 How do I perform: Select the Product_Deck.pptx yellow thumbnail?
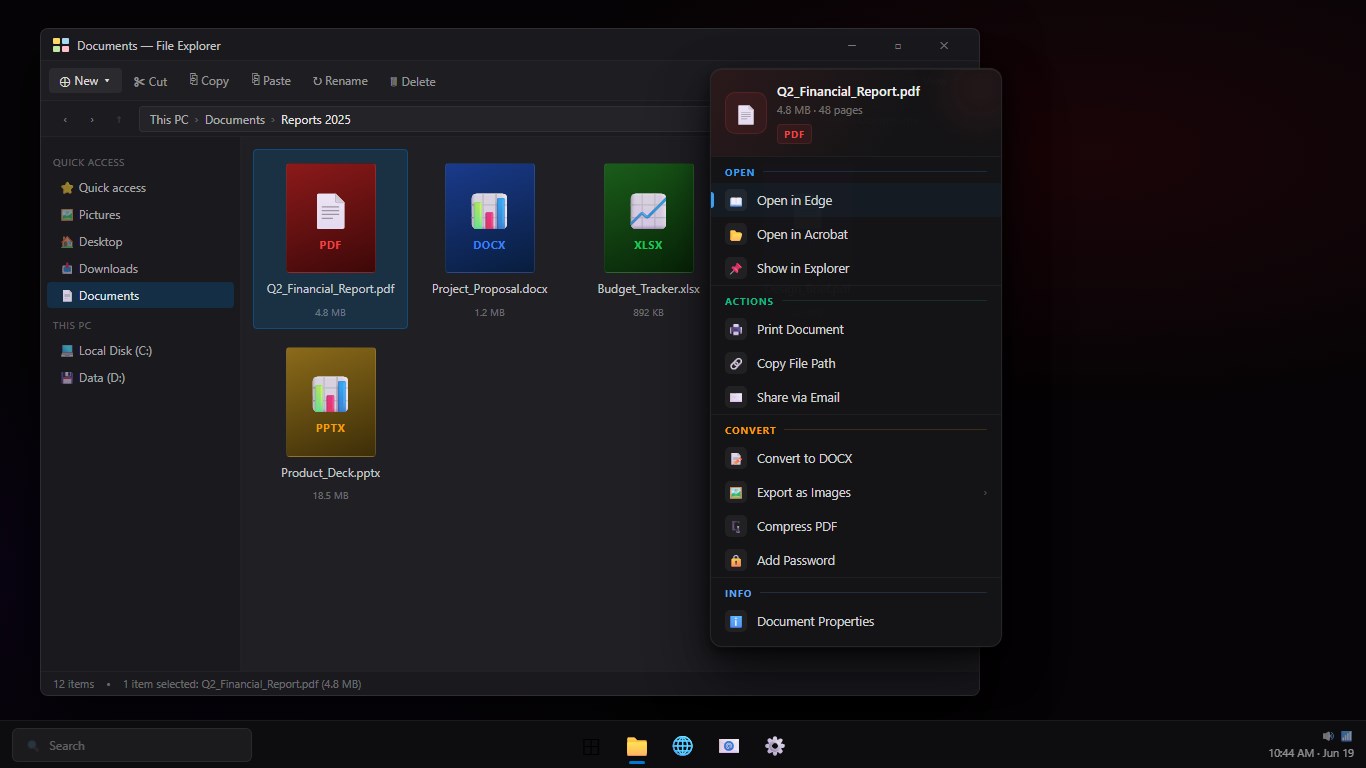coord(331,402)
